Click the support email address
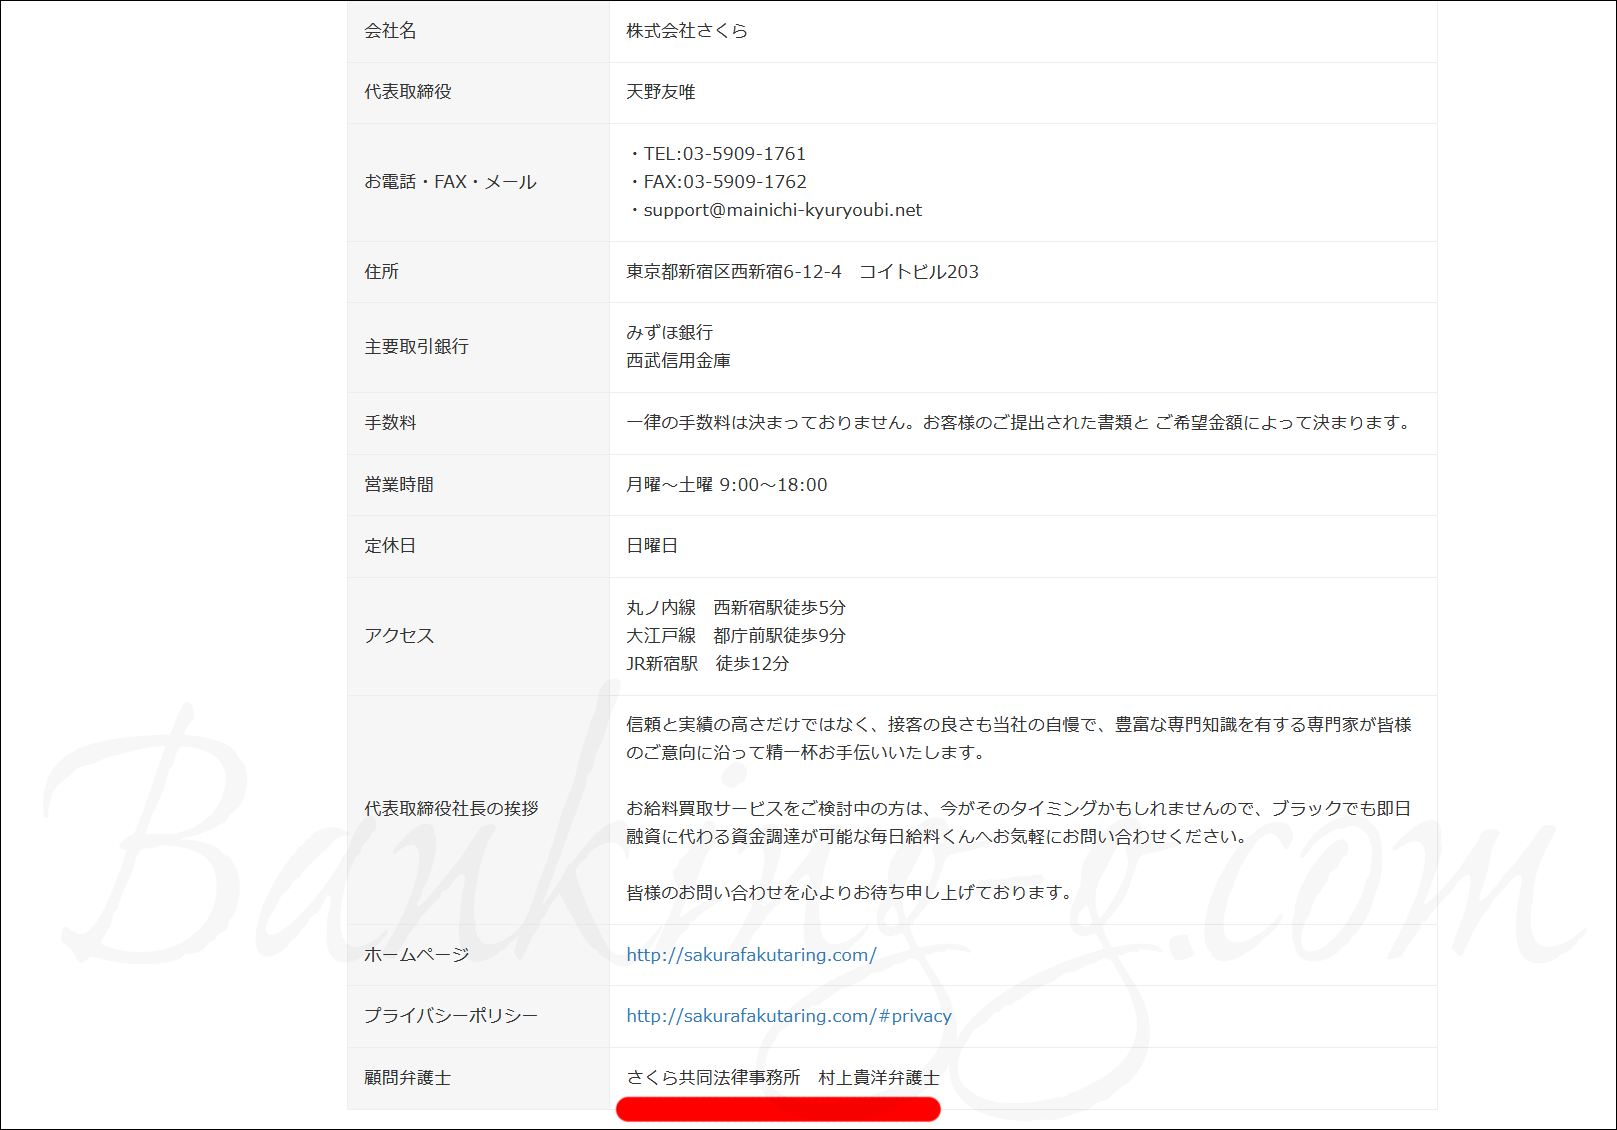 [782, 210]
